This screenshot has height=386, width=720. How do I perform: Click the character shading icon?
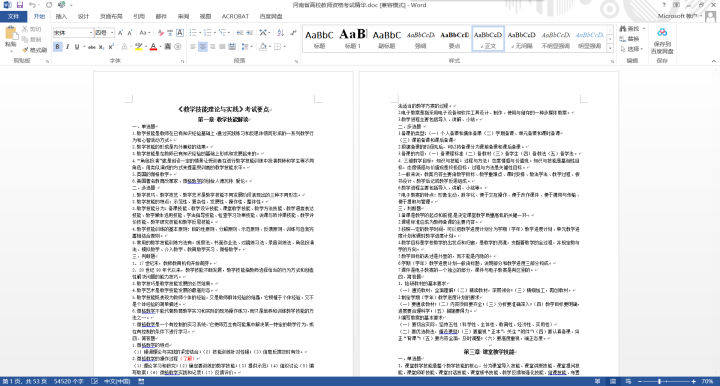pyautogui.click(x=168, y=47)
